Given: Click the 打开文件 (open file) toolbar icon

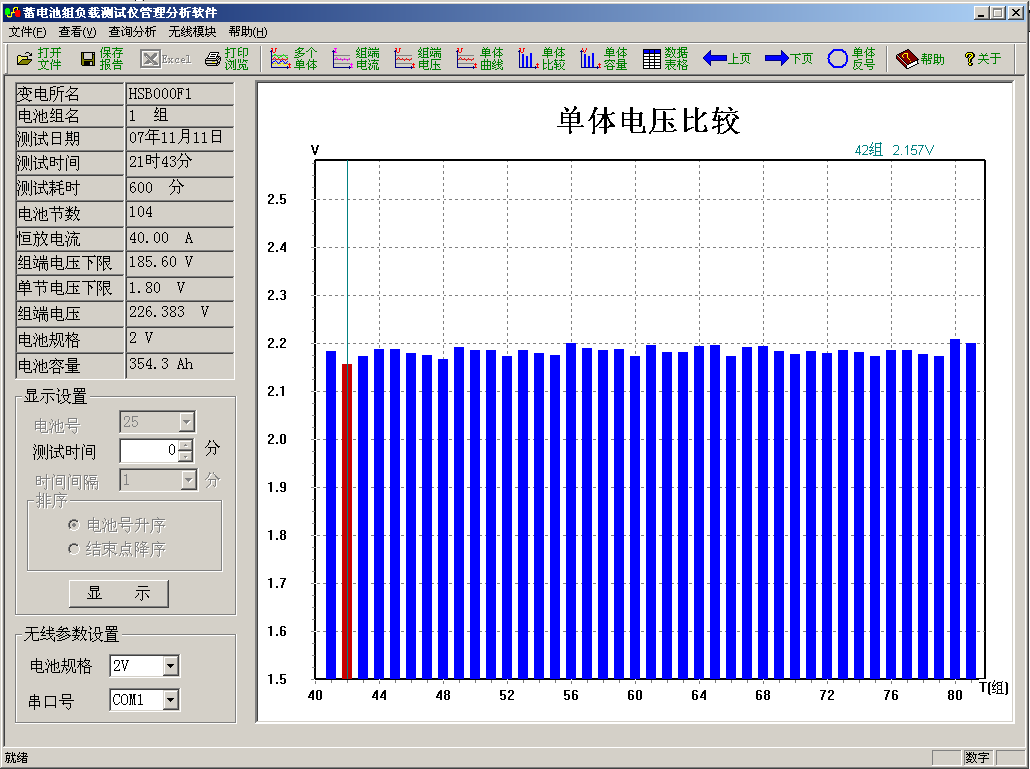Looking at the screenshot, I should click(39, 59).
